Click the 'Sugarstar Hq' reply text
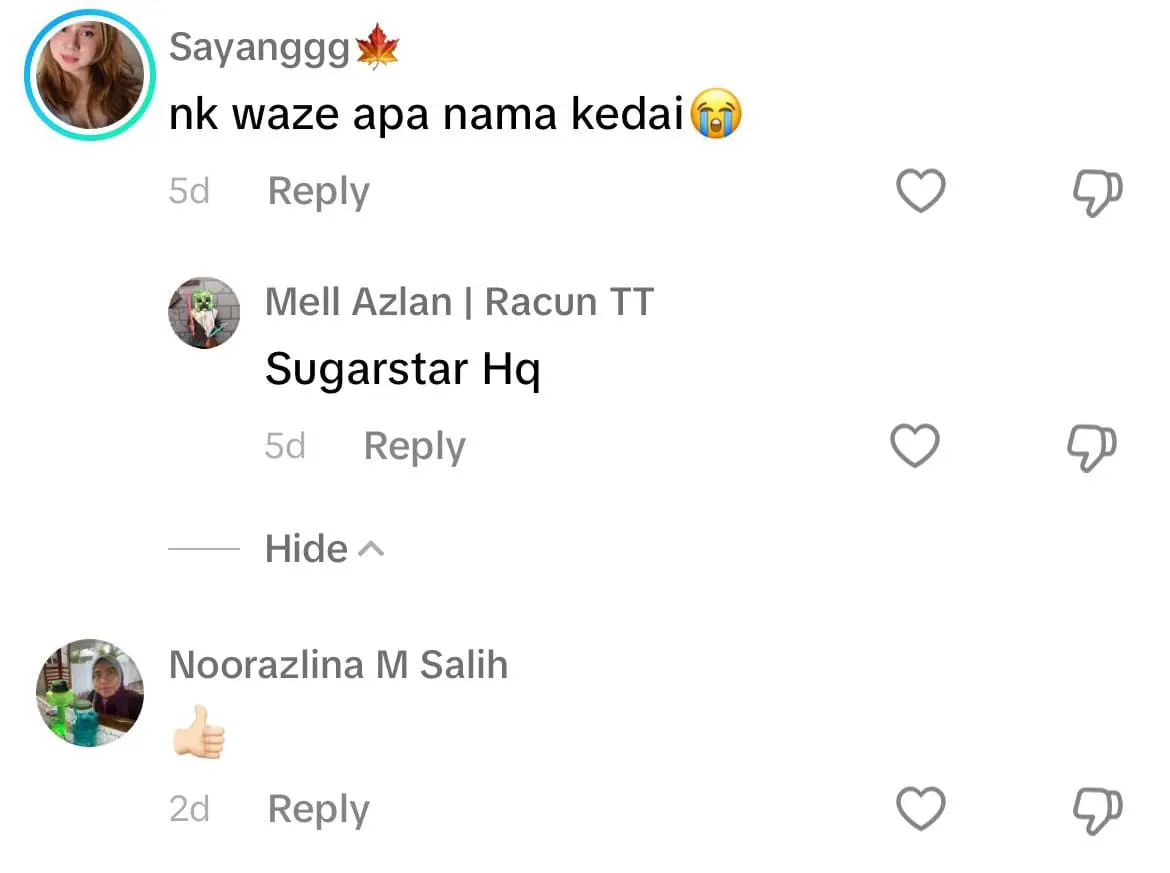Image resolution: width=1170 pixels, height=873 pixels. coord(402,370)
